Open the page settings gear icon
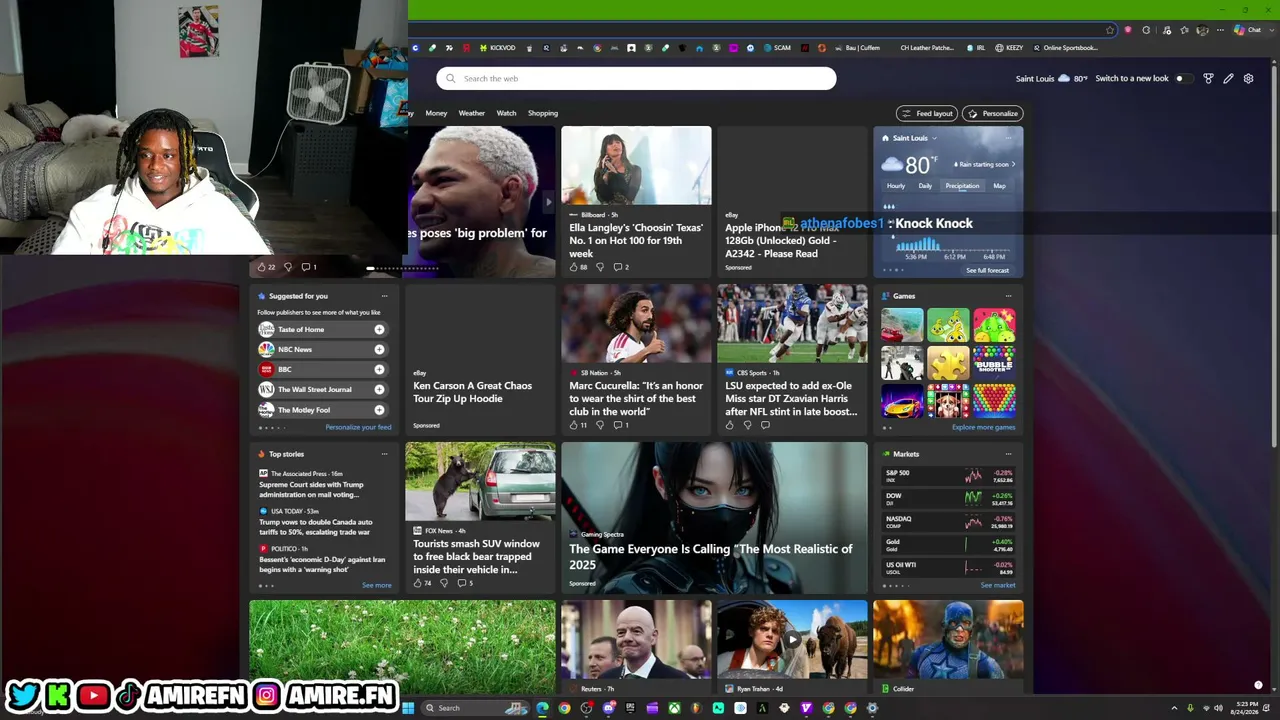This screenshot has width=1280, height=720. click(1248, 79)
